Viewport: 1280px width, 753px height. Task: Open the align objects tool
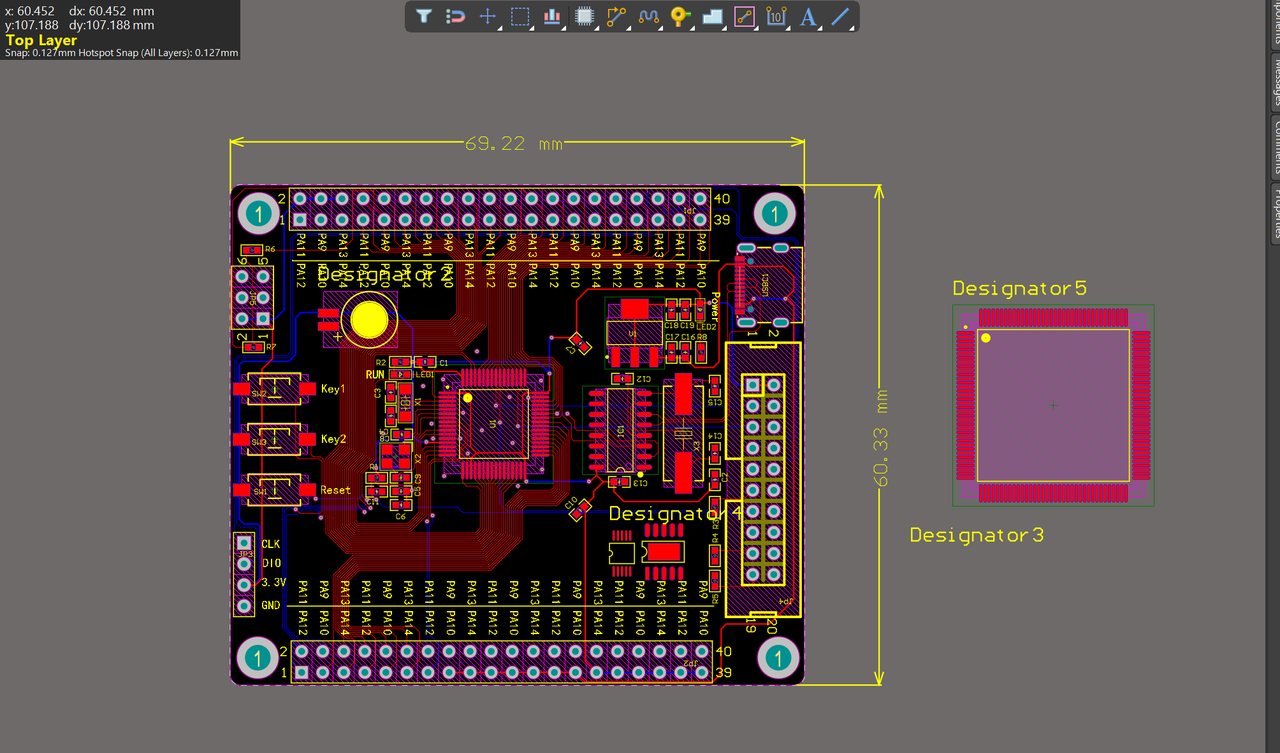[552, 16]
